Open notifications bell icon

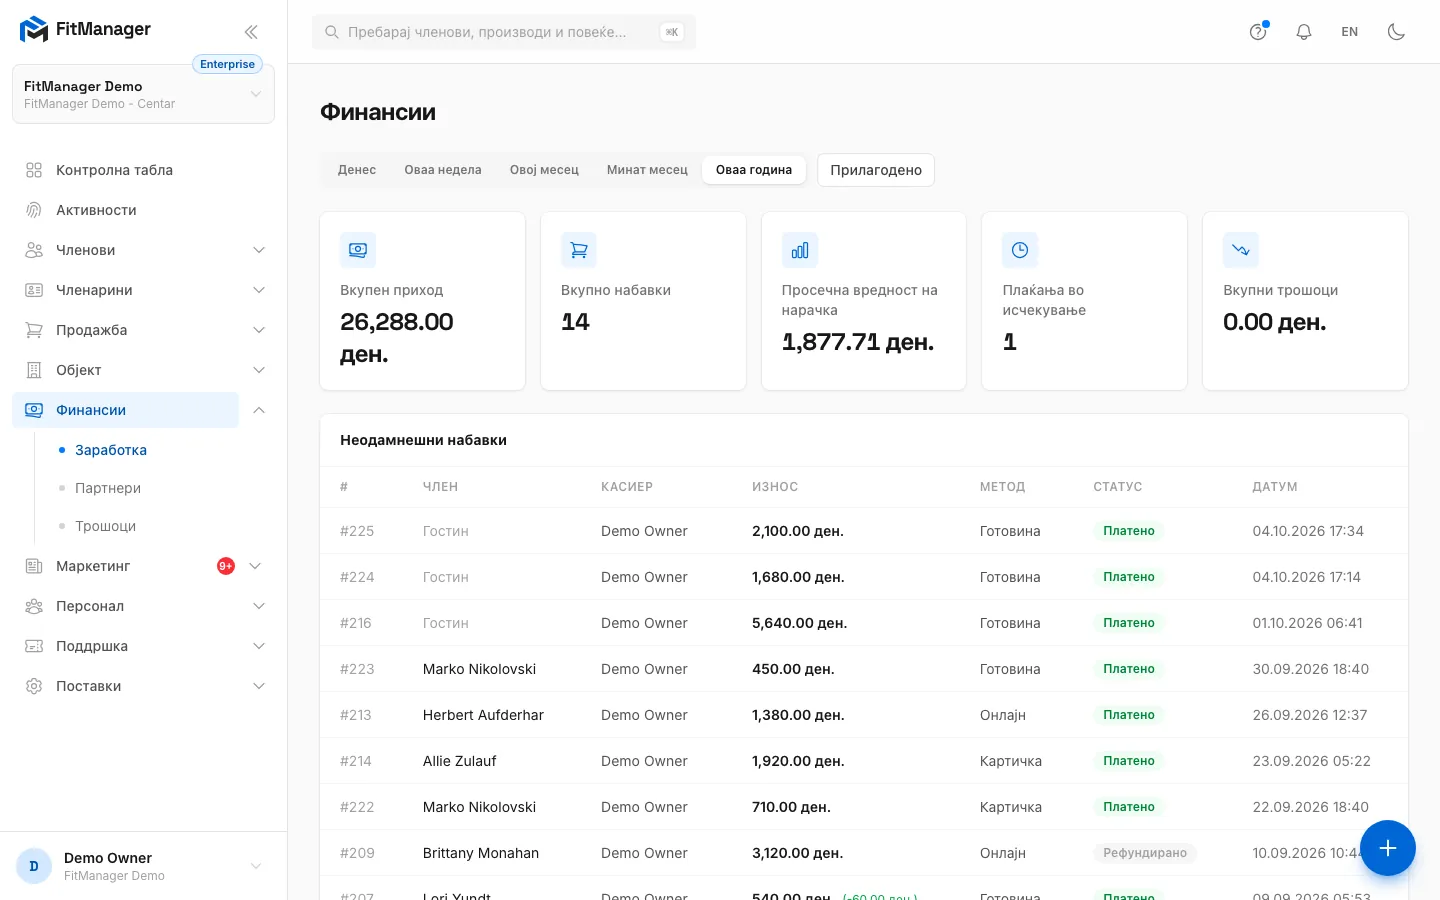point(1304,32)
